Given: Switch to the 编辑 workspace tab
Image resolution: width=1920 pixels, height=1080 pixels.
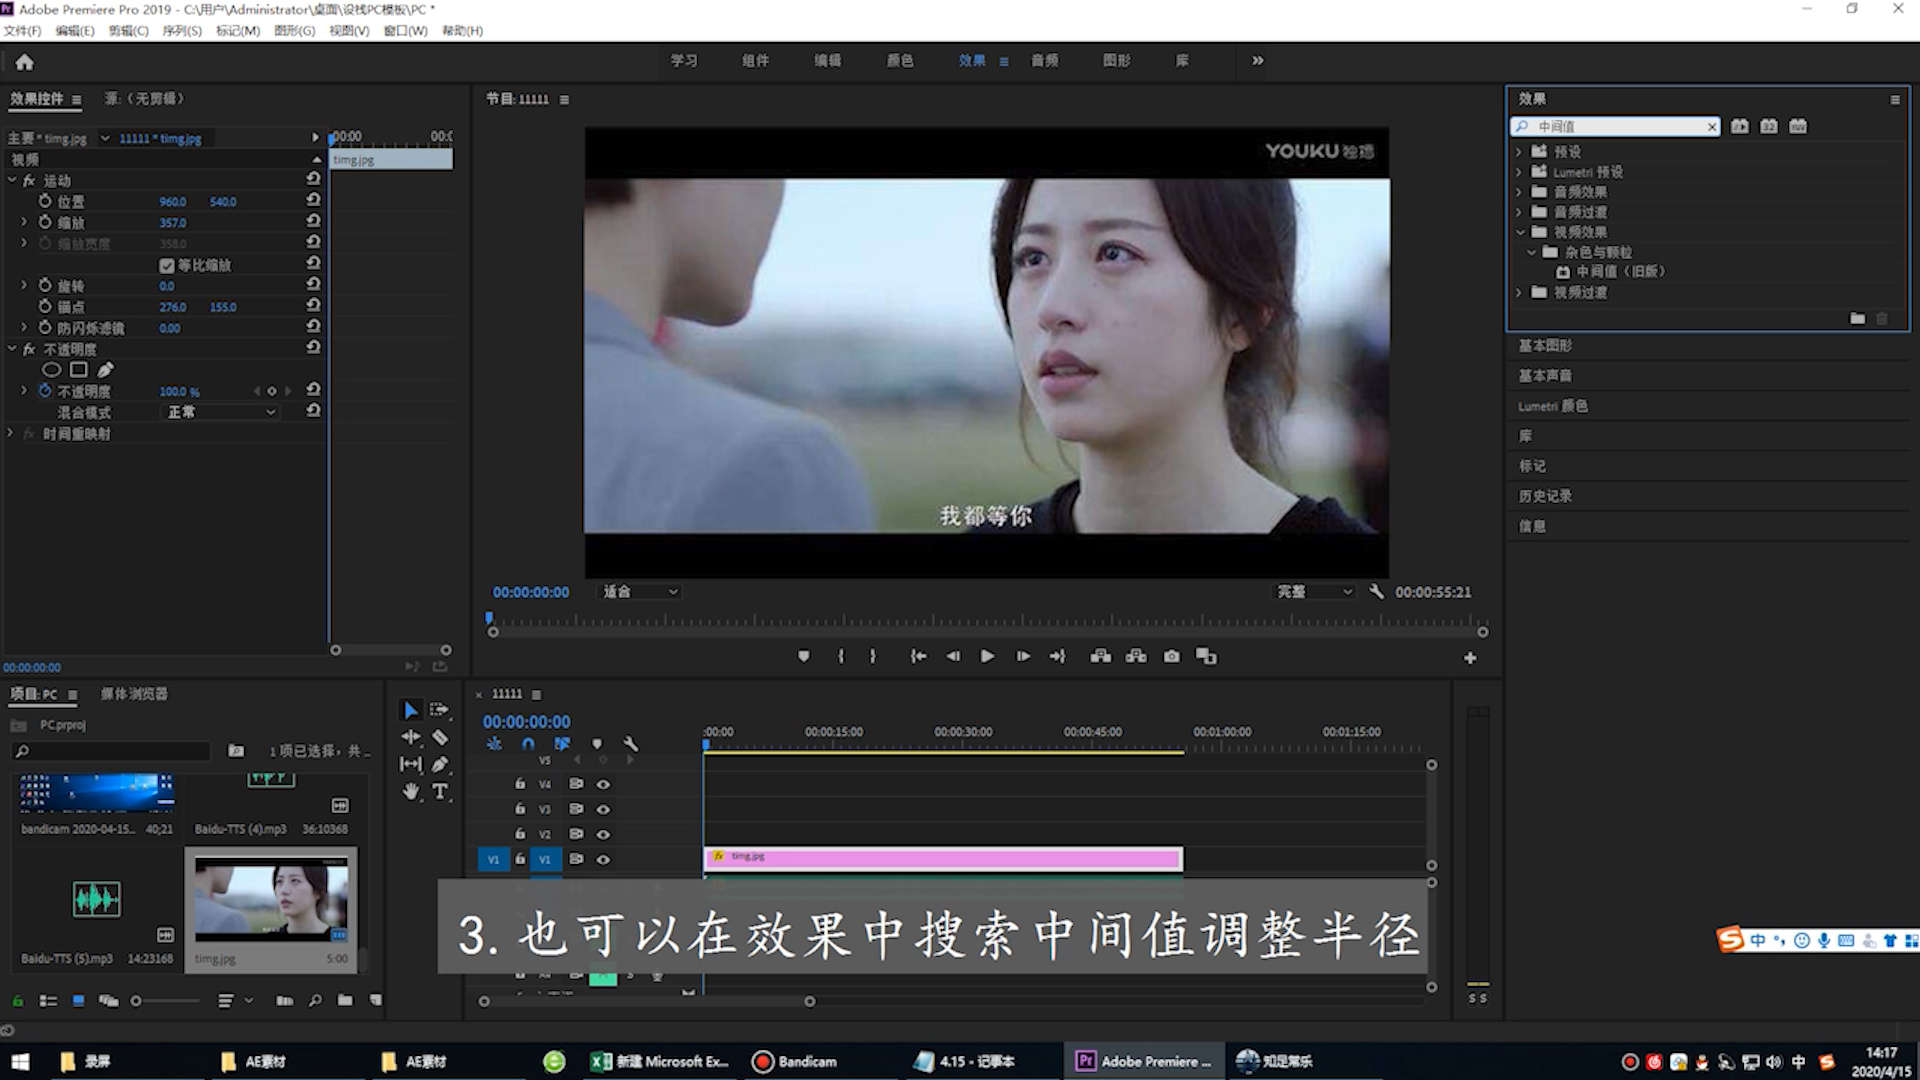Looking at the screenshot, I should (x=827, y=60).
